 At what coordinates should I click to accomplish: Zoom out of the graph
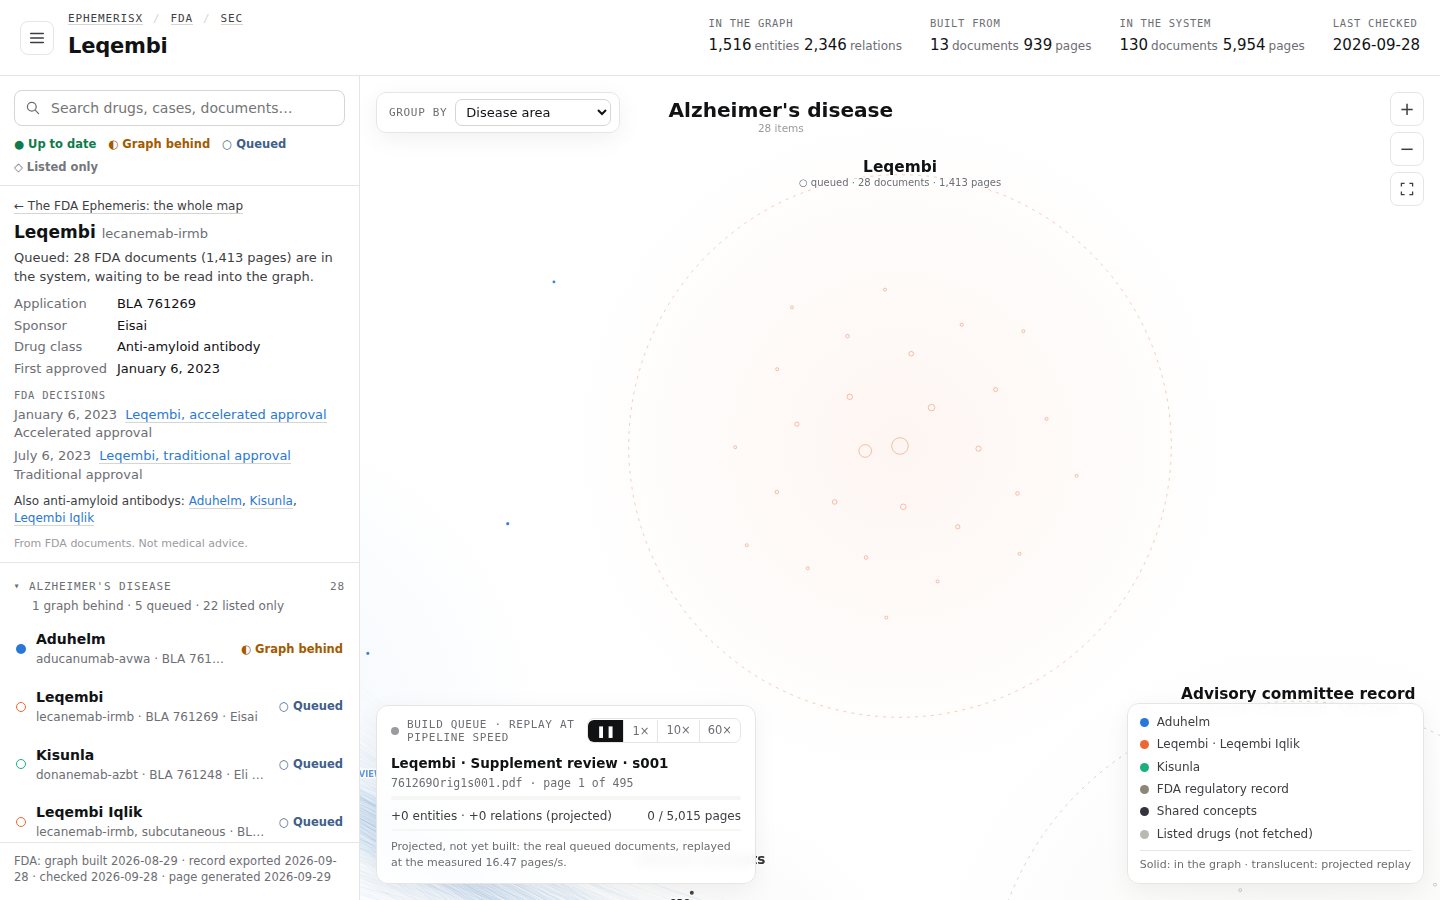[1406, 149]
